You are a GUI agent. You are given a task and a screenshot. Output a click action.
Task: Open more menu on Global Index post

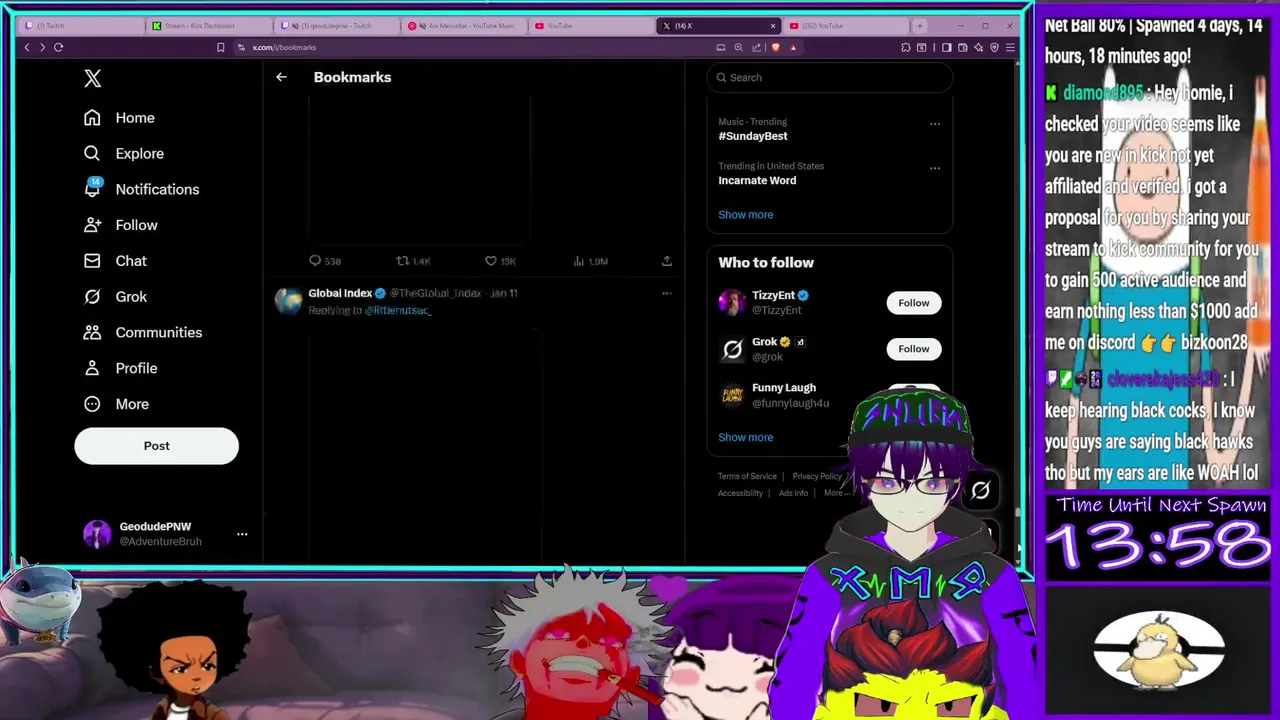(667, 294)
